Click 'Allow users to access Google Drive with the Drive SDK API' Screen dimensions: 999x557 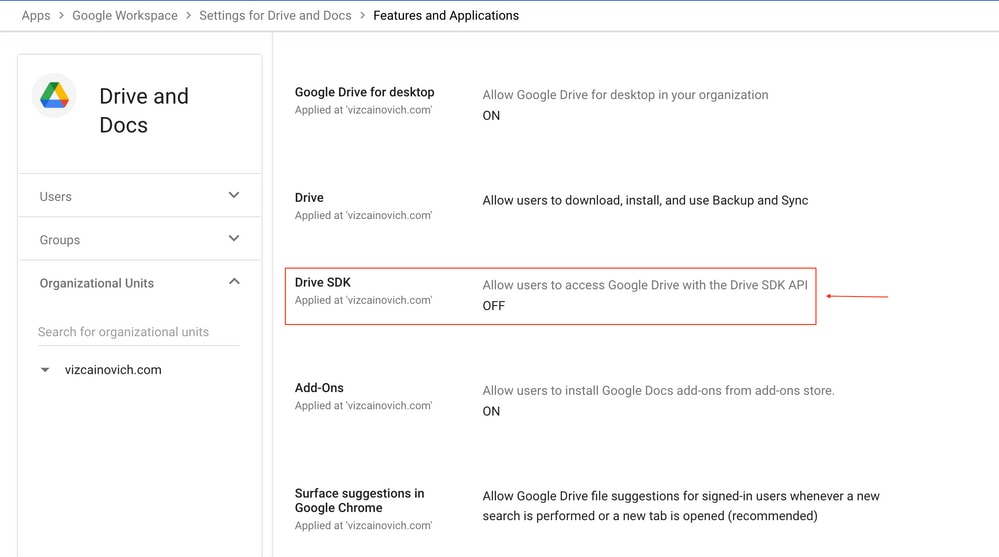click(x=645, y=285)
